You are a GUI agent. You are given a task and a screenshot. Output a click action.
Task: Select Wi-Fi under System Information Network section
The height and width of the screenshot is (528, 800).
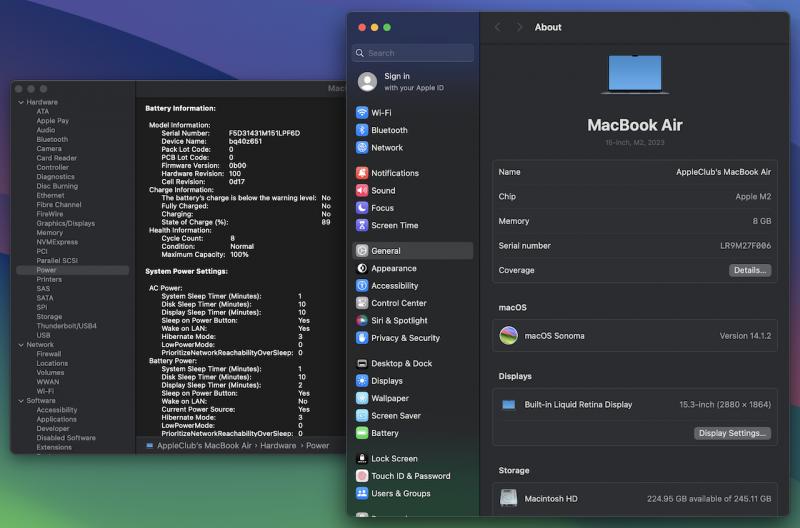click(x=45, y=391)
